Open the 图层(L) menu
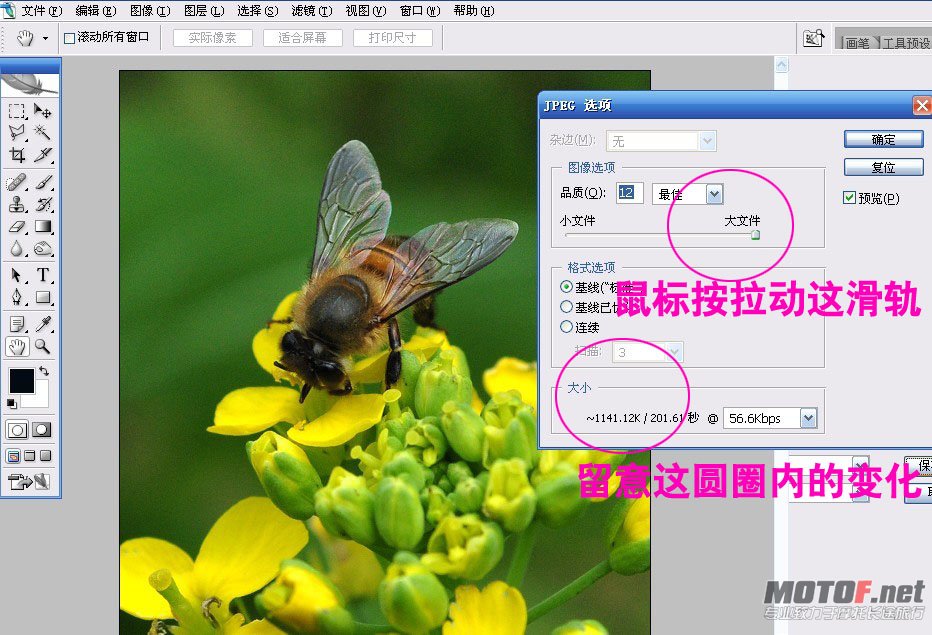The height and width of the screenshot is (635, 932). (204, 11)
